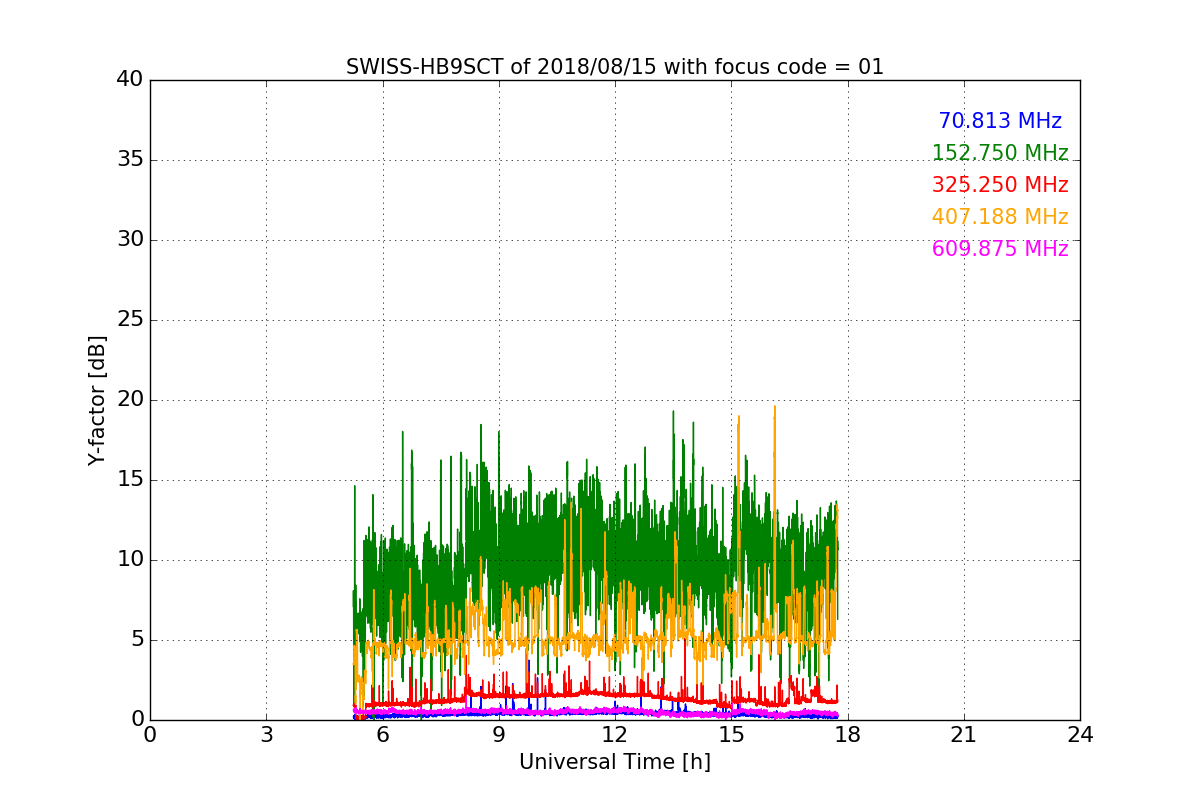Image resolution: width=1200 pixels, height=800 pixels.
Task: Select the 325.250 MHz legend entry
Action: tap(999, 185)
